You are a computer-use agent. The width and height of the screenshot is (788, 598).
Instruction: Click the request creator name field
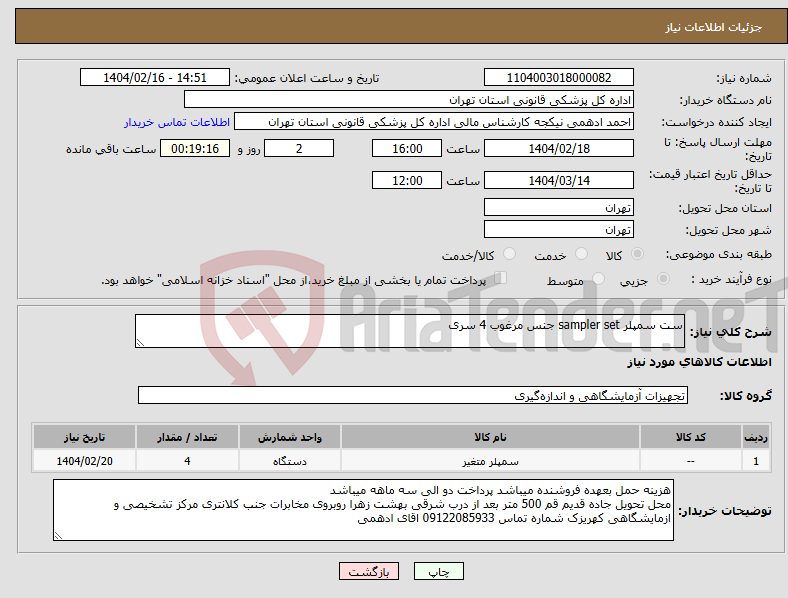tap(434, 122)
